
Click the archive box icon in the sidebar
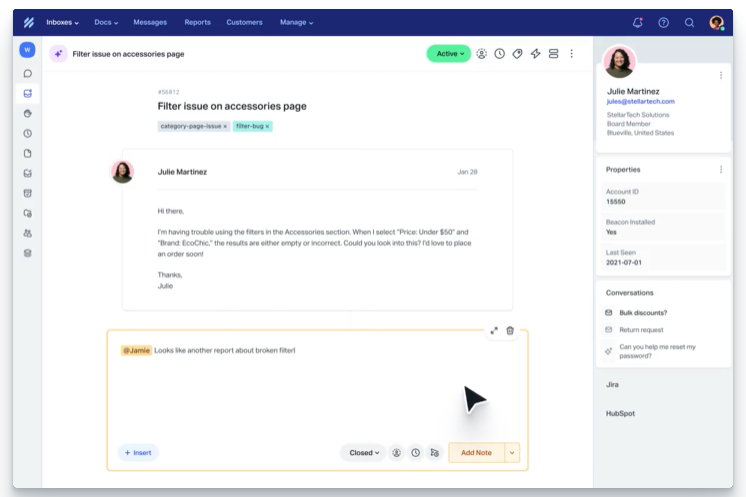click(28, 193)
